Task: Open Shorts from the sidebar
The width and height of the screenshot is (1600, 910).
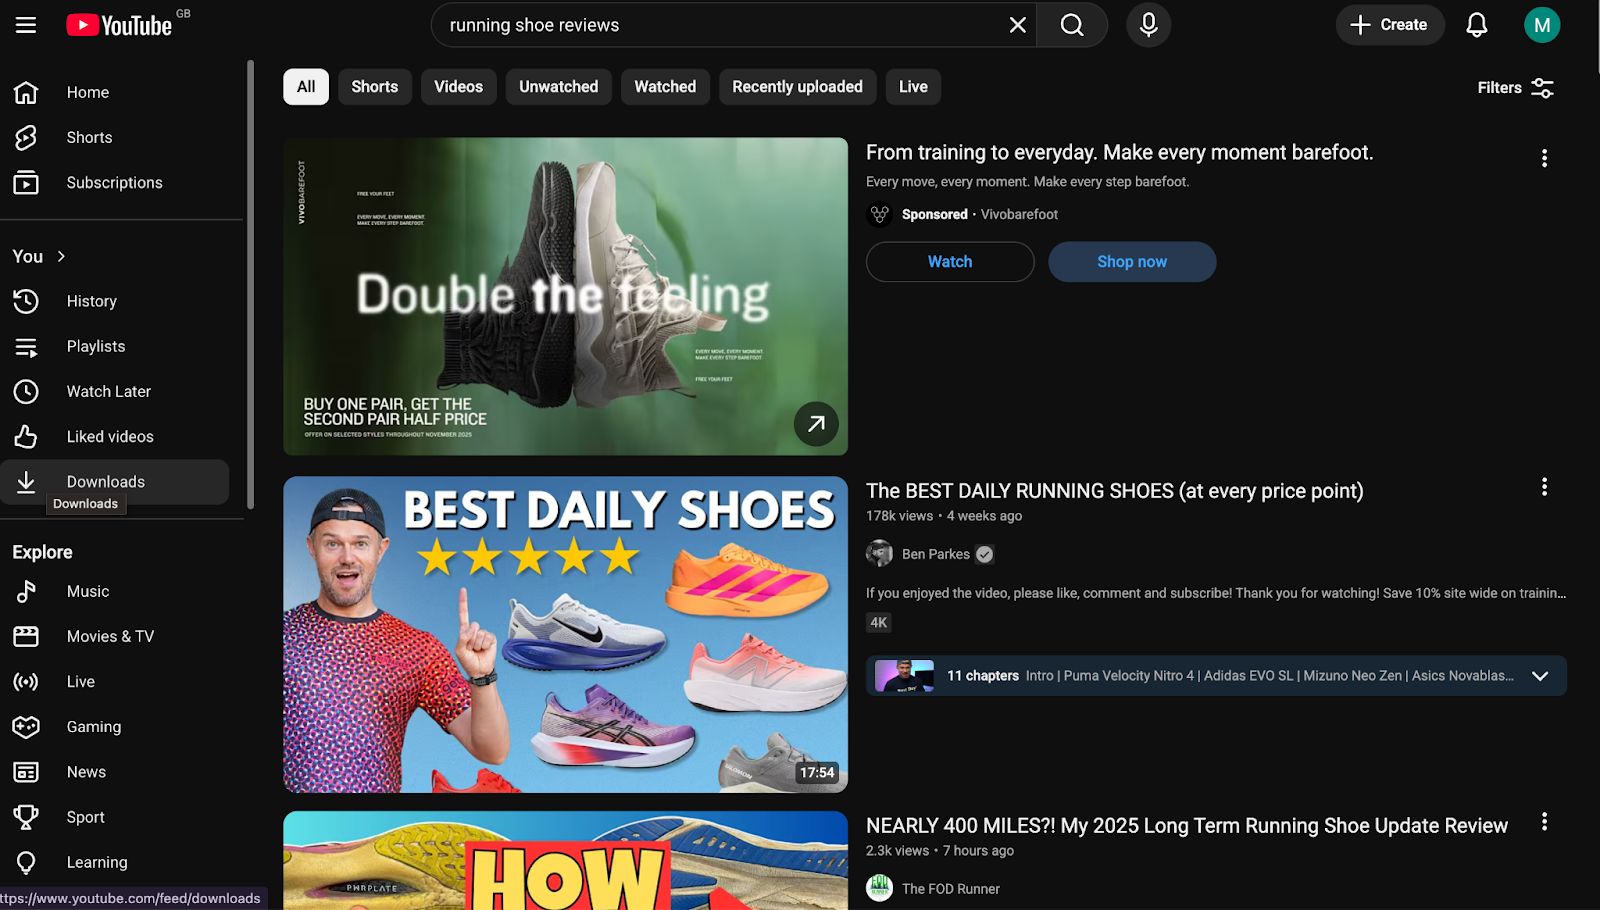Action: pyautogui.click(x=115, y=137)
